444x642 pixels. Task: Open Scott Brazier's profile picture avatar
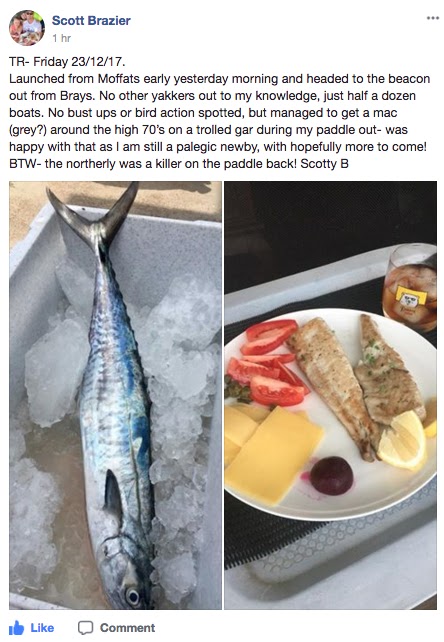tap(27, 27)
